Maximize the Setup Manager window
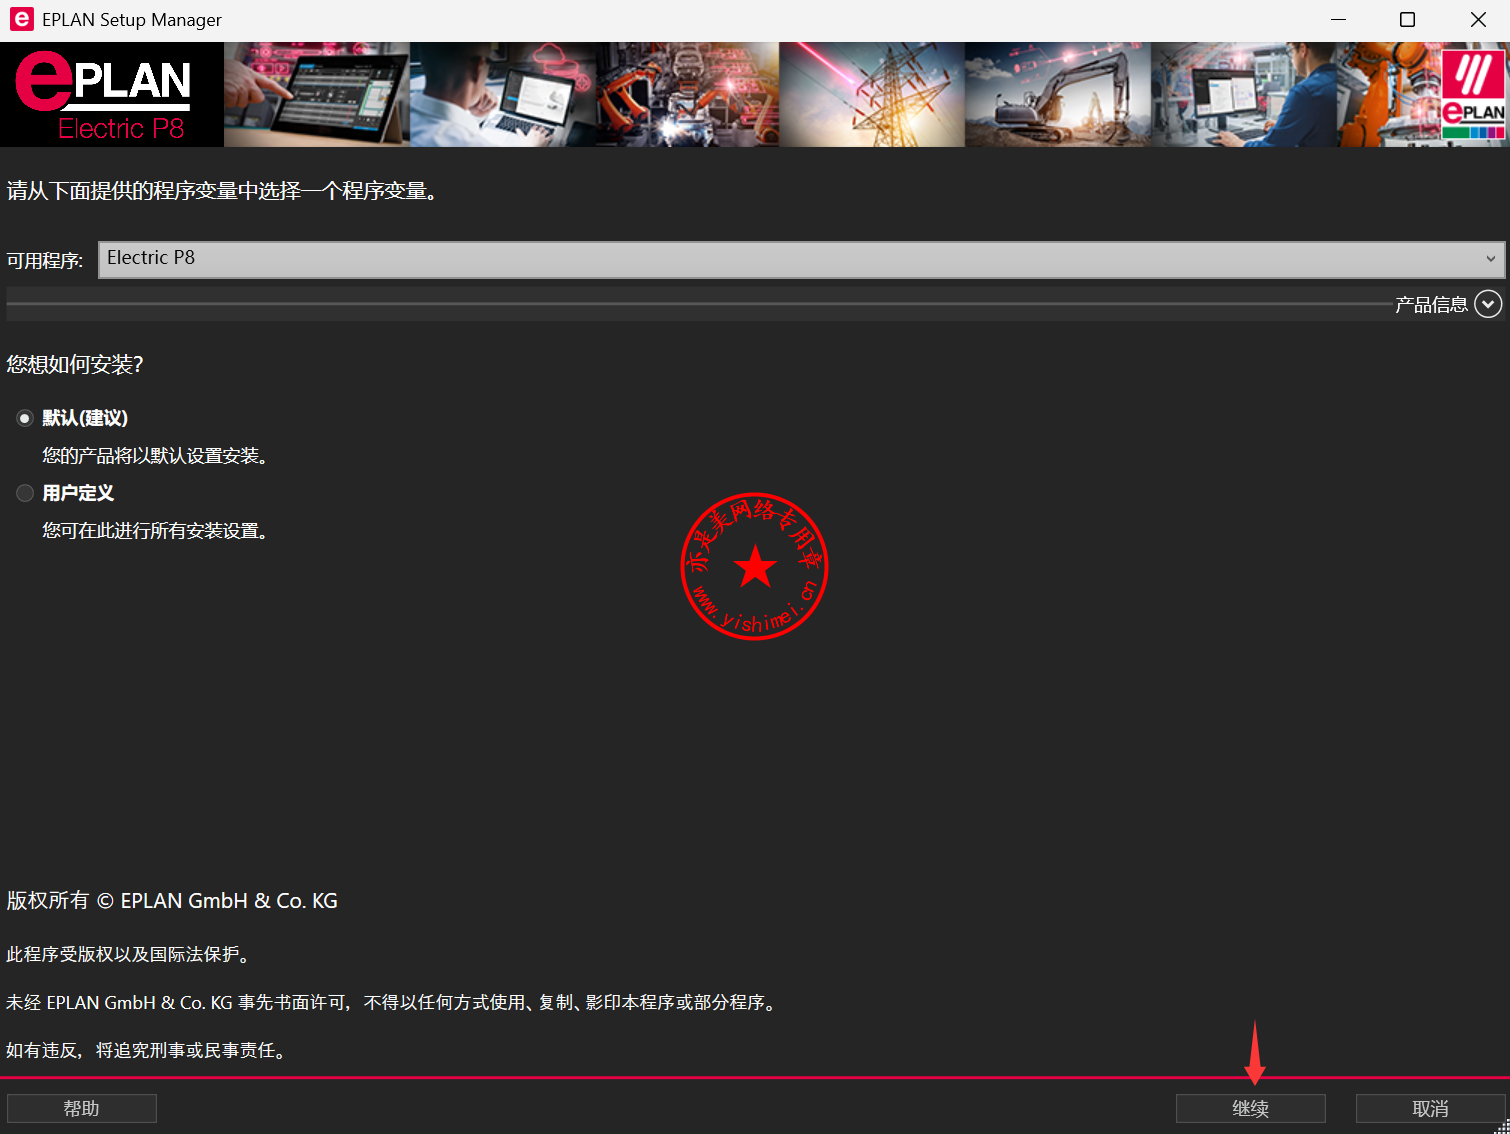 click(x=1407, y=20)
